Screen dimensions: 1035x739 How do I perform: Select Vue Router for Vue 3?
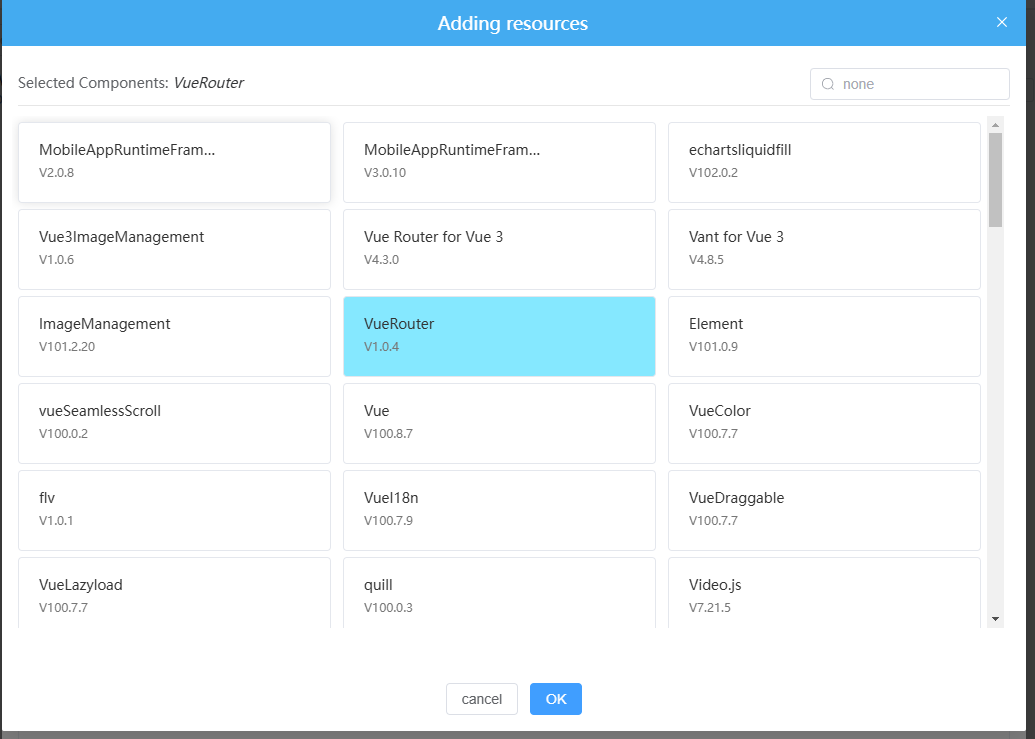499,249
